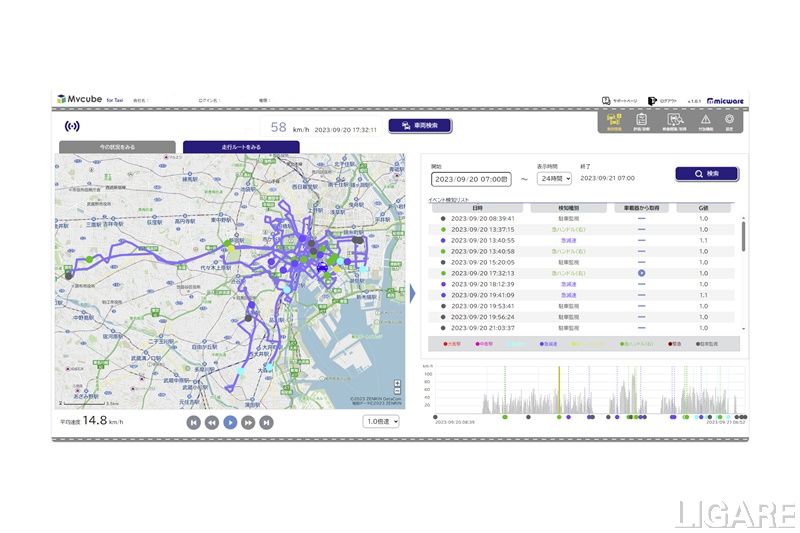The image size is (800, 533).
Task: Click the 検索 search button
Action: (x=706, y=174)
